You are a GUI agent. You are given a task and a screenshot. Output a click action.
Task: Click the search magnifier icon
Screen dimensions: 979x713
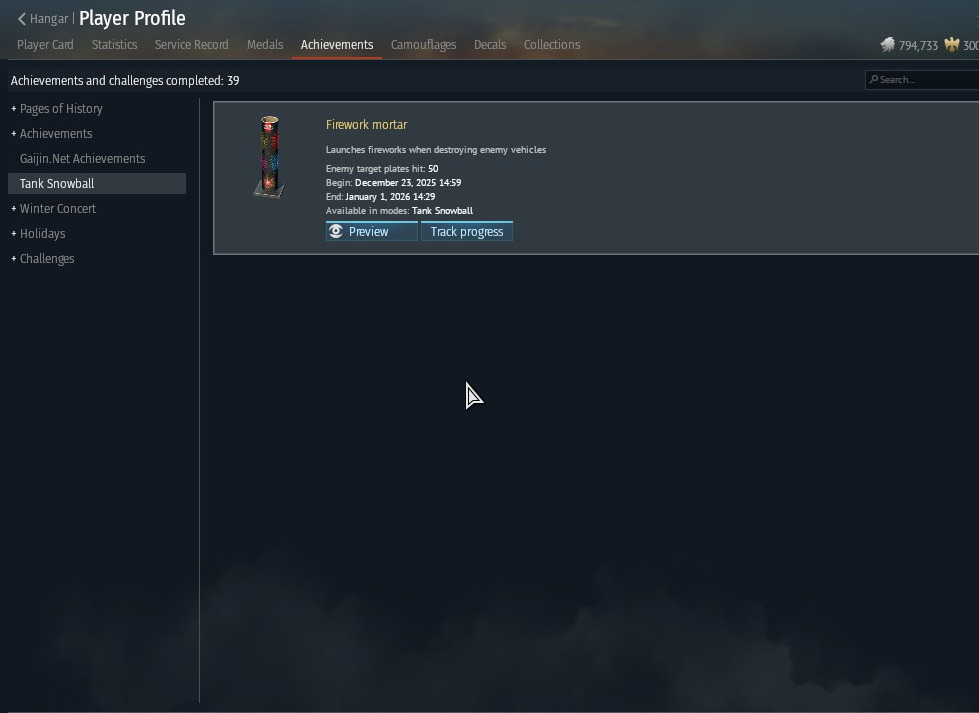[x=873, y=79]
